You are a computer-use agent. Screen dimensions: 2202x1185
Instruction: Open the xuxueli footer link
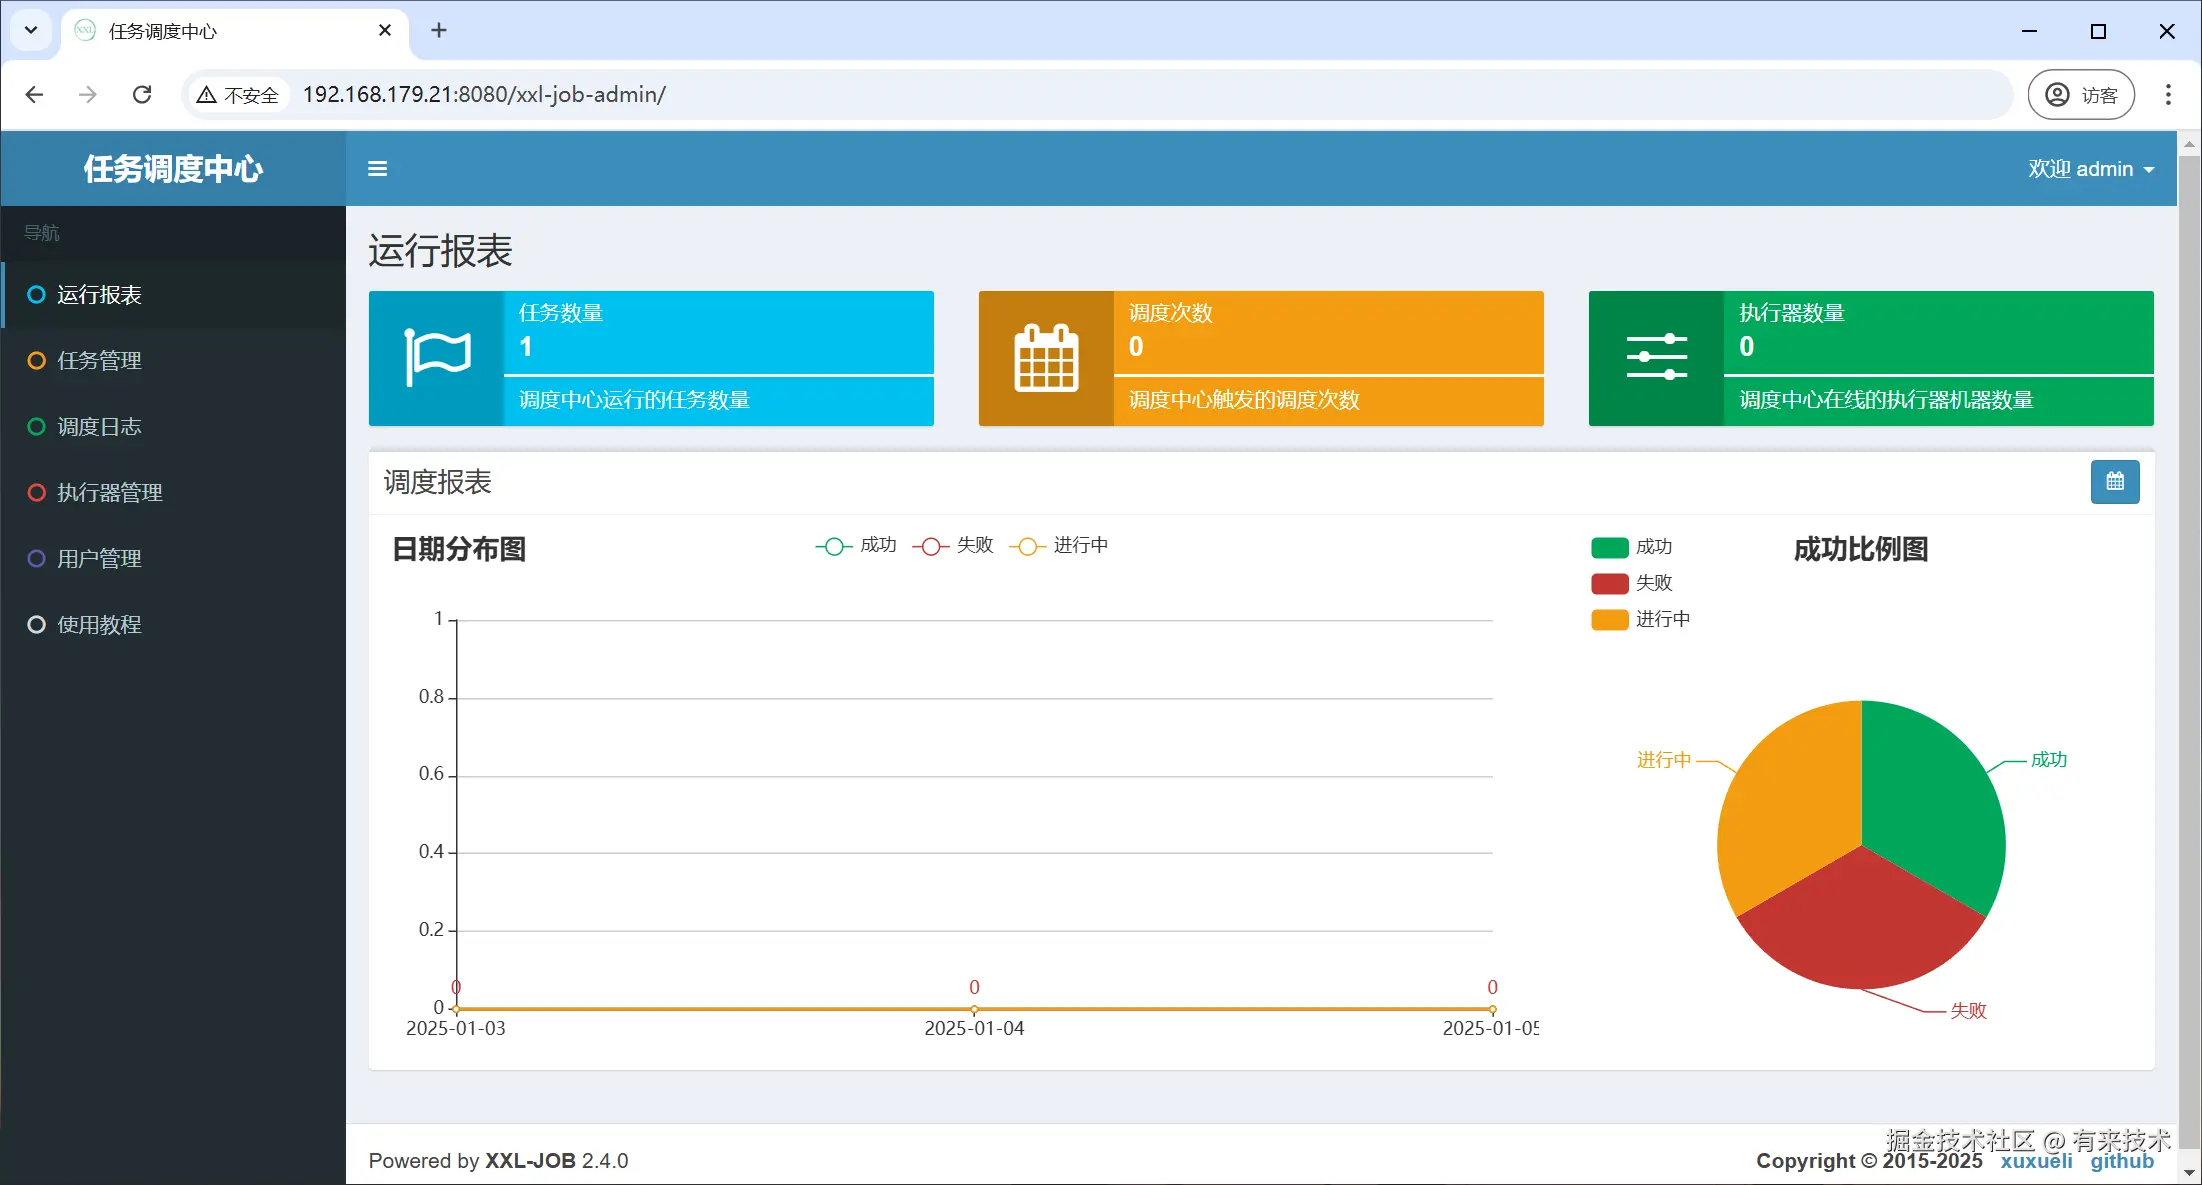2036,1161
